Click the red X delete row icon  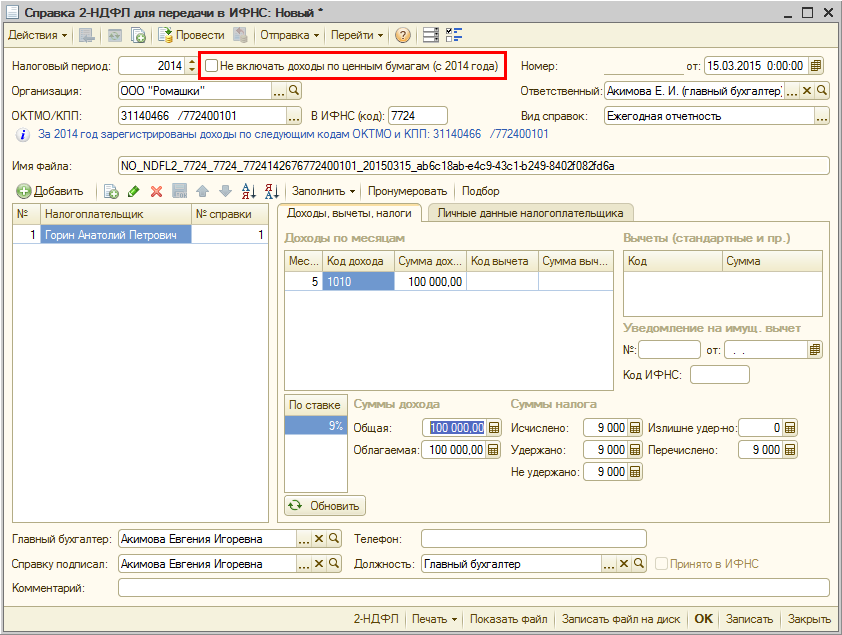tap(156, 192)
